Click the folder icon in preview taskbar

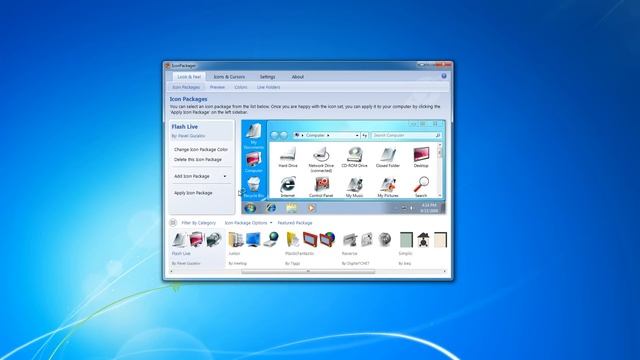[x=291, y=208]
